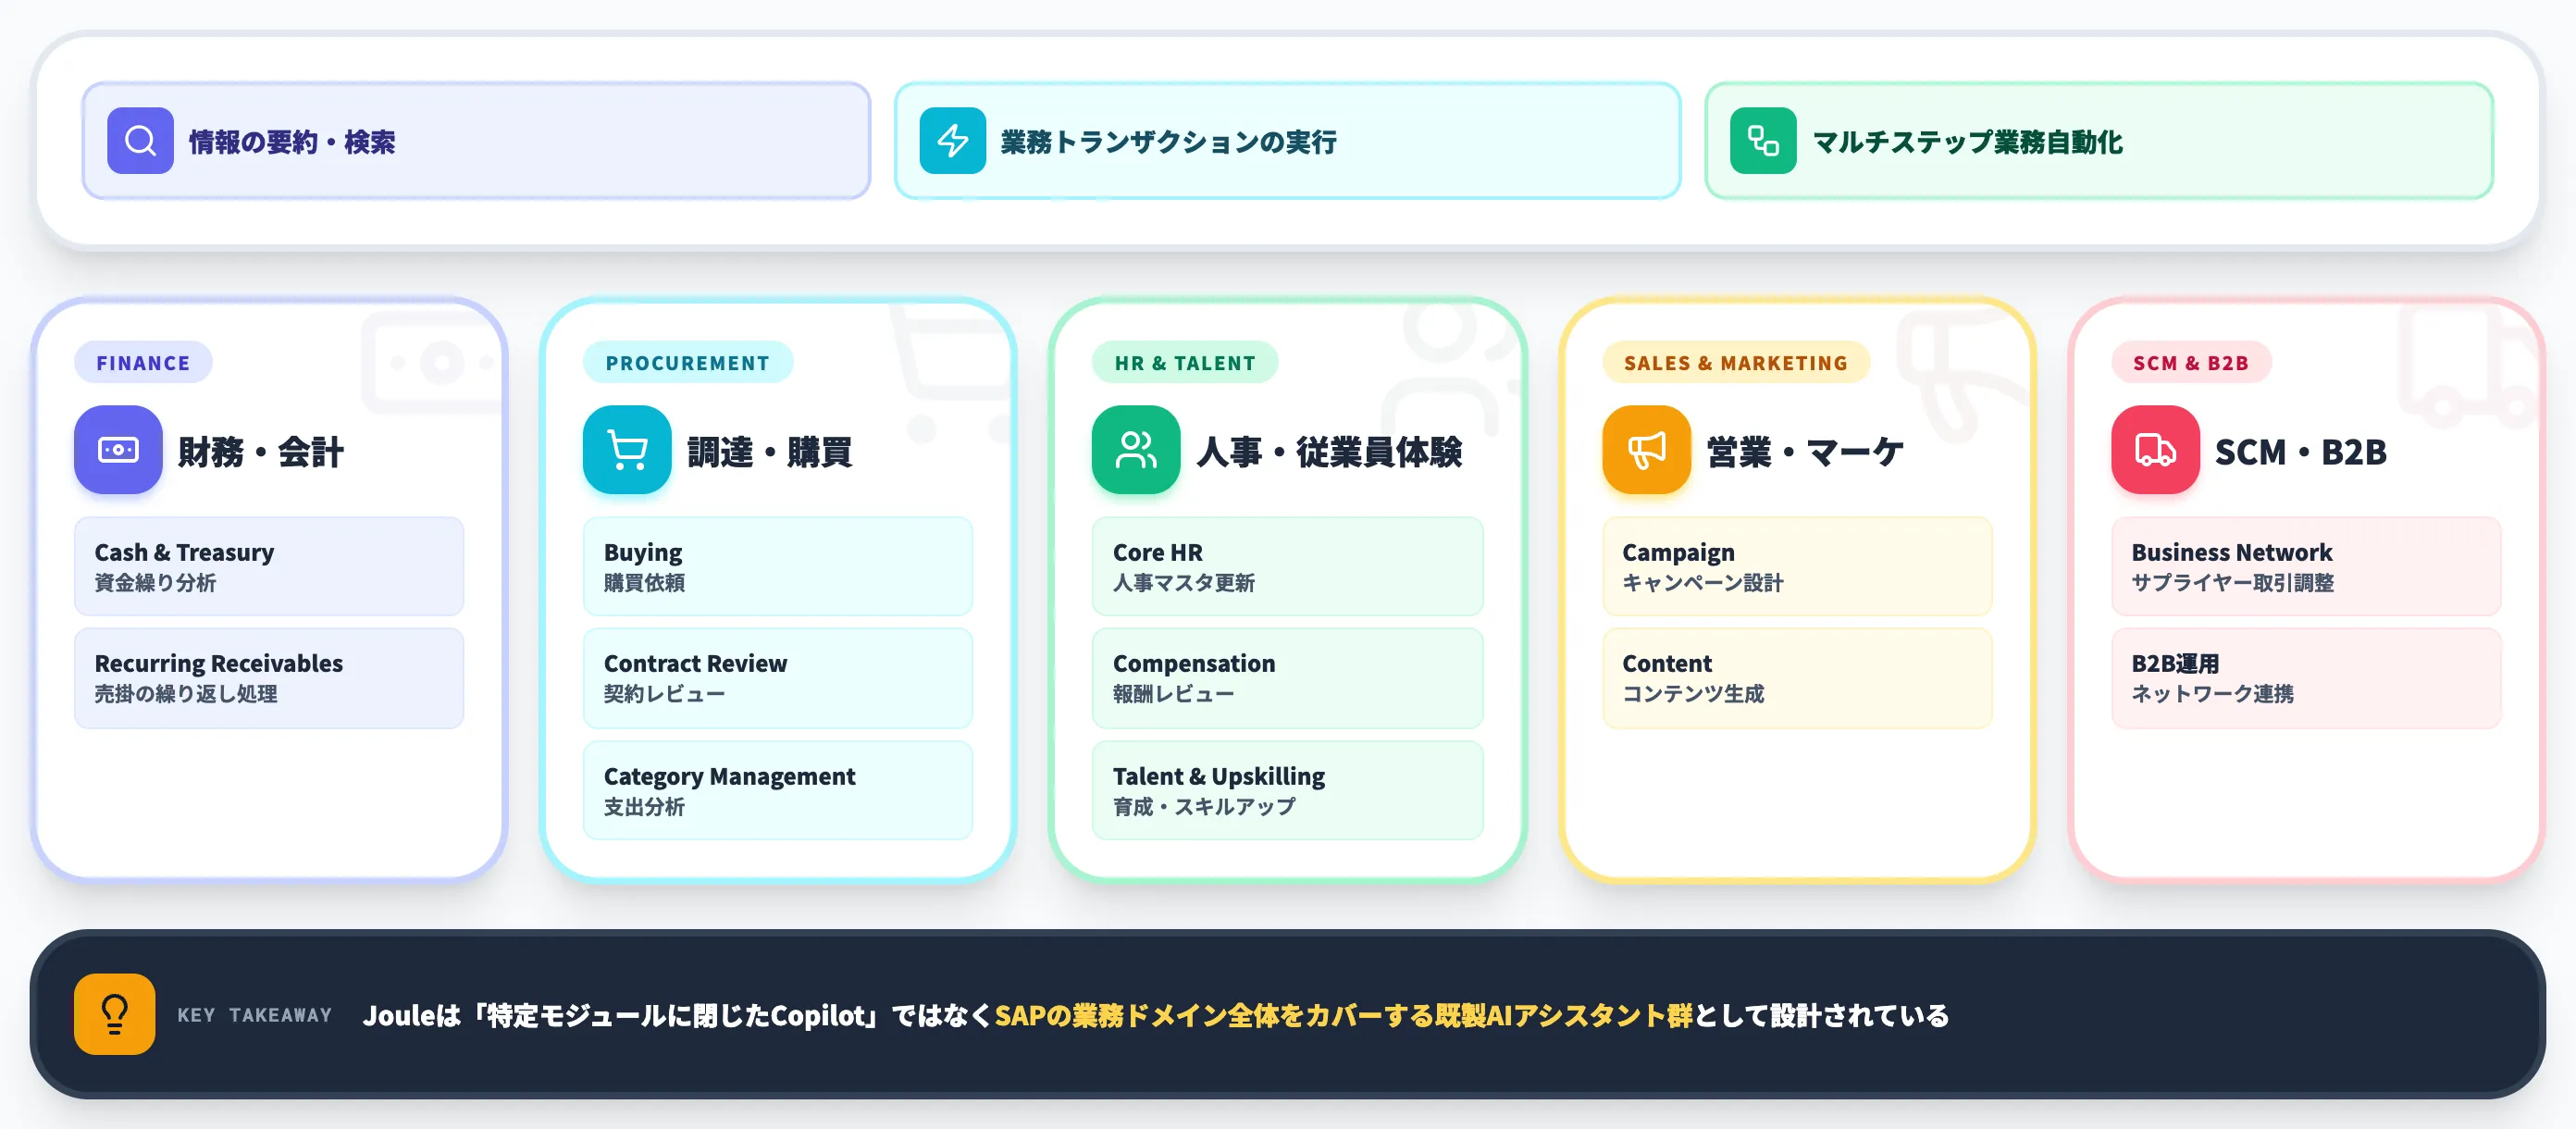The height and width of the screenshot is (1129, 2576).
Task: Click the HR & TALENT category badge
Action: pyautogui.click(x=1185, y=363)
